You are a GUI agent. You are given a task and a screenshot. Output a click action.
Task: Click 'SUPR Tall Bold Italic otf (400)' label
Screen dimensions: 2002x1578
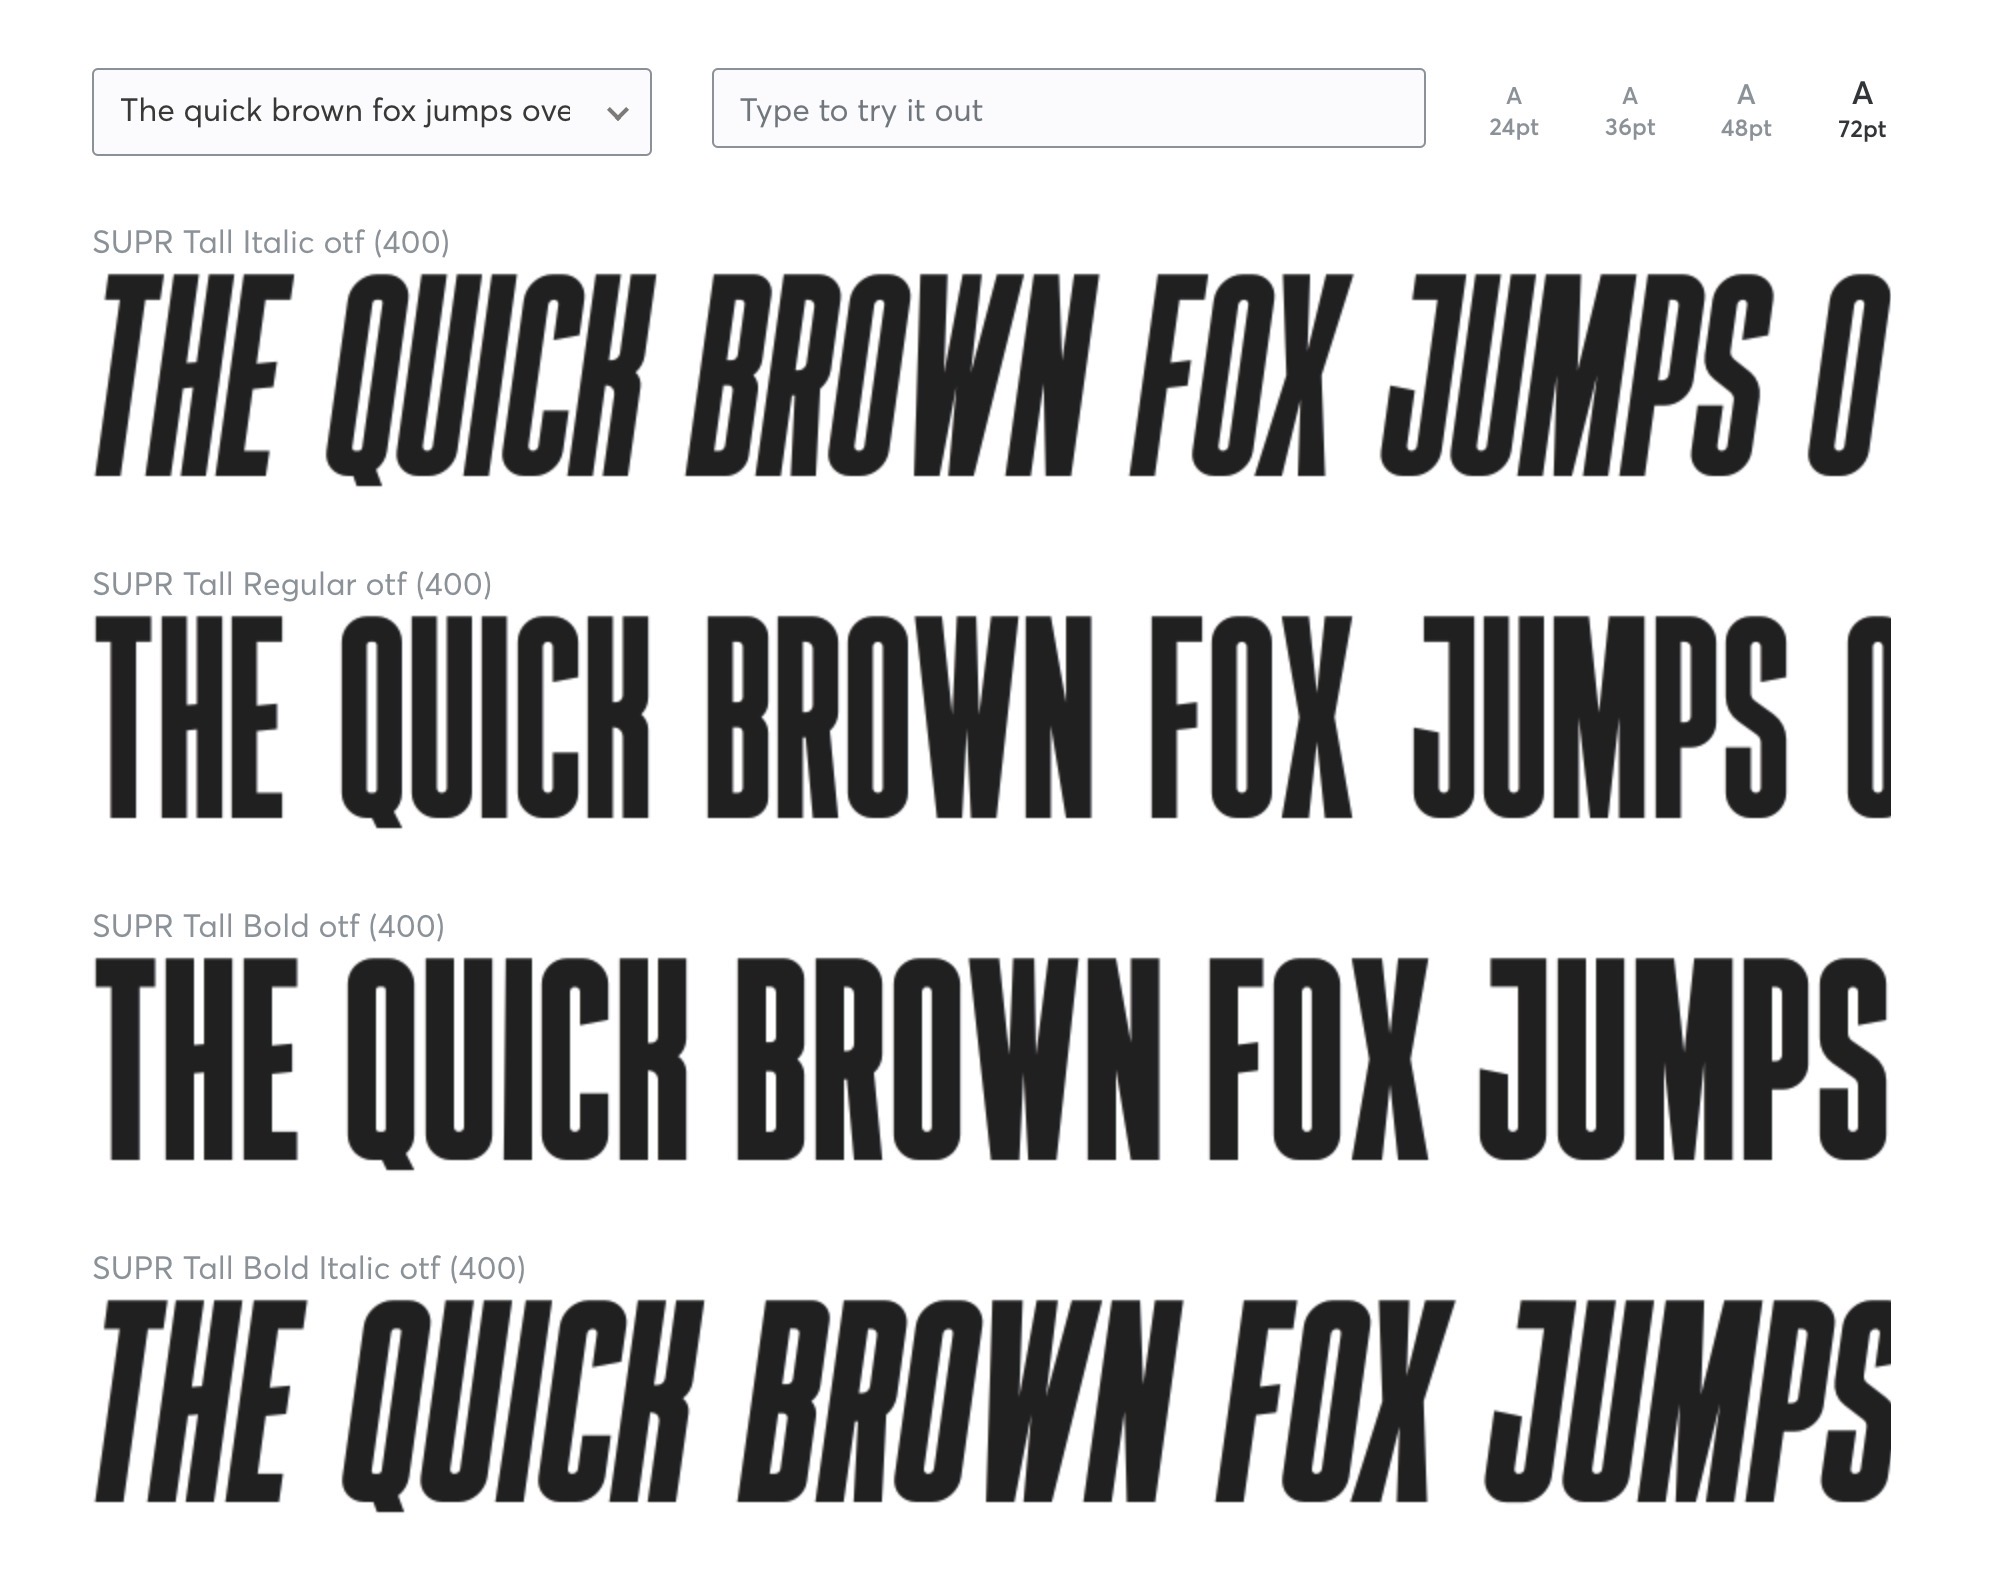tap(309, 1268)
